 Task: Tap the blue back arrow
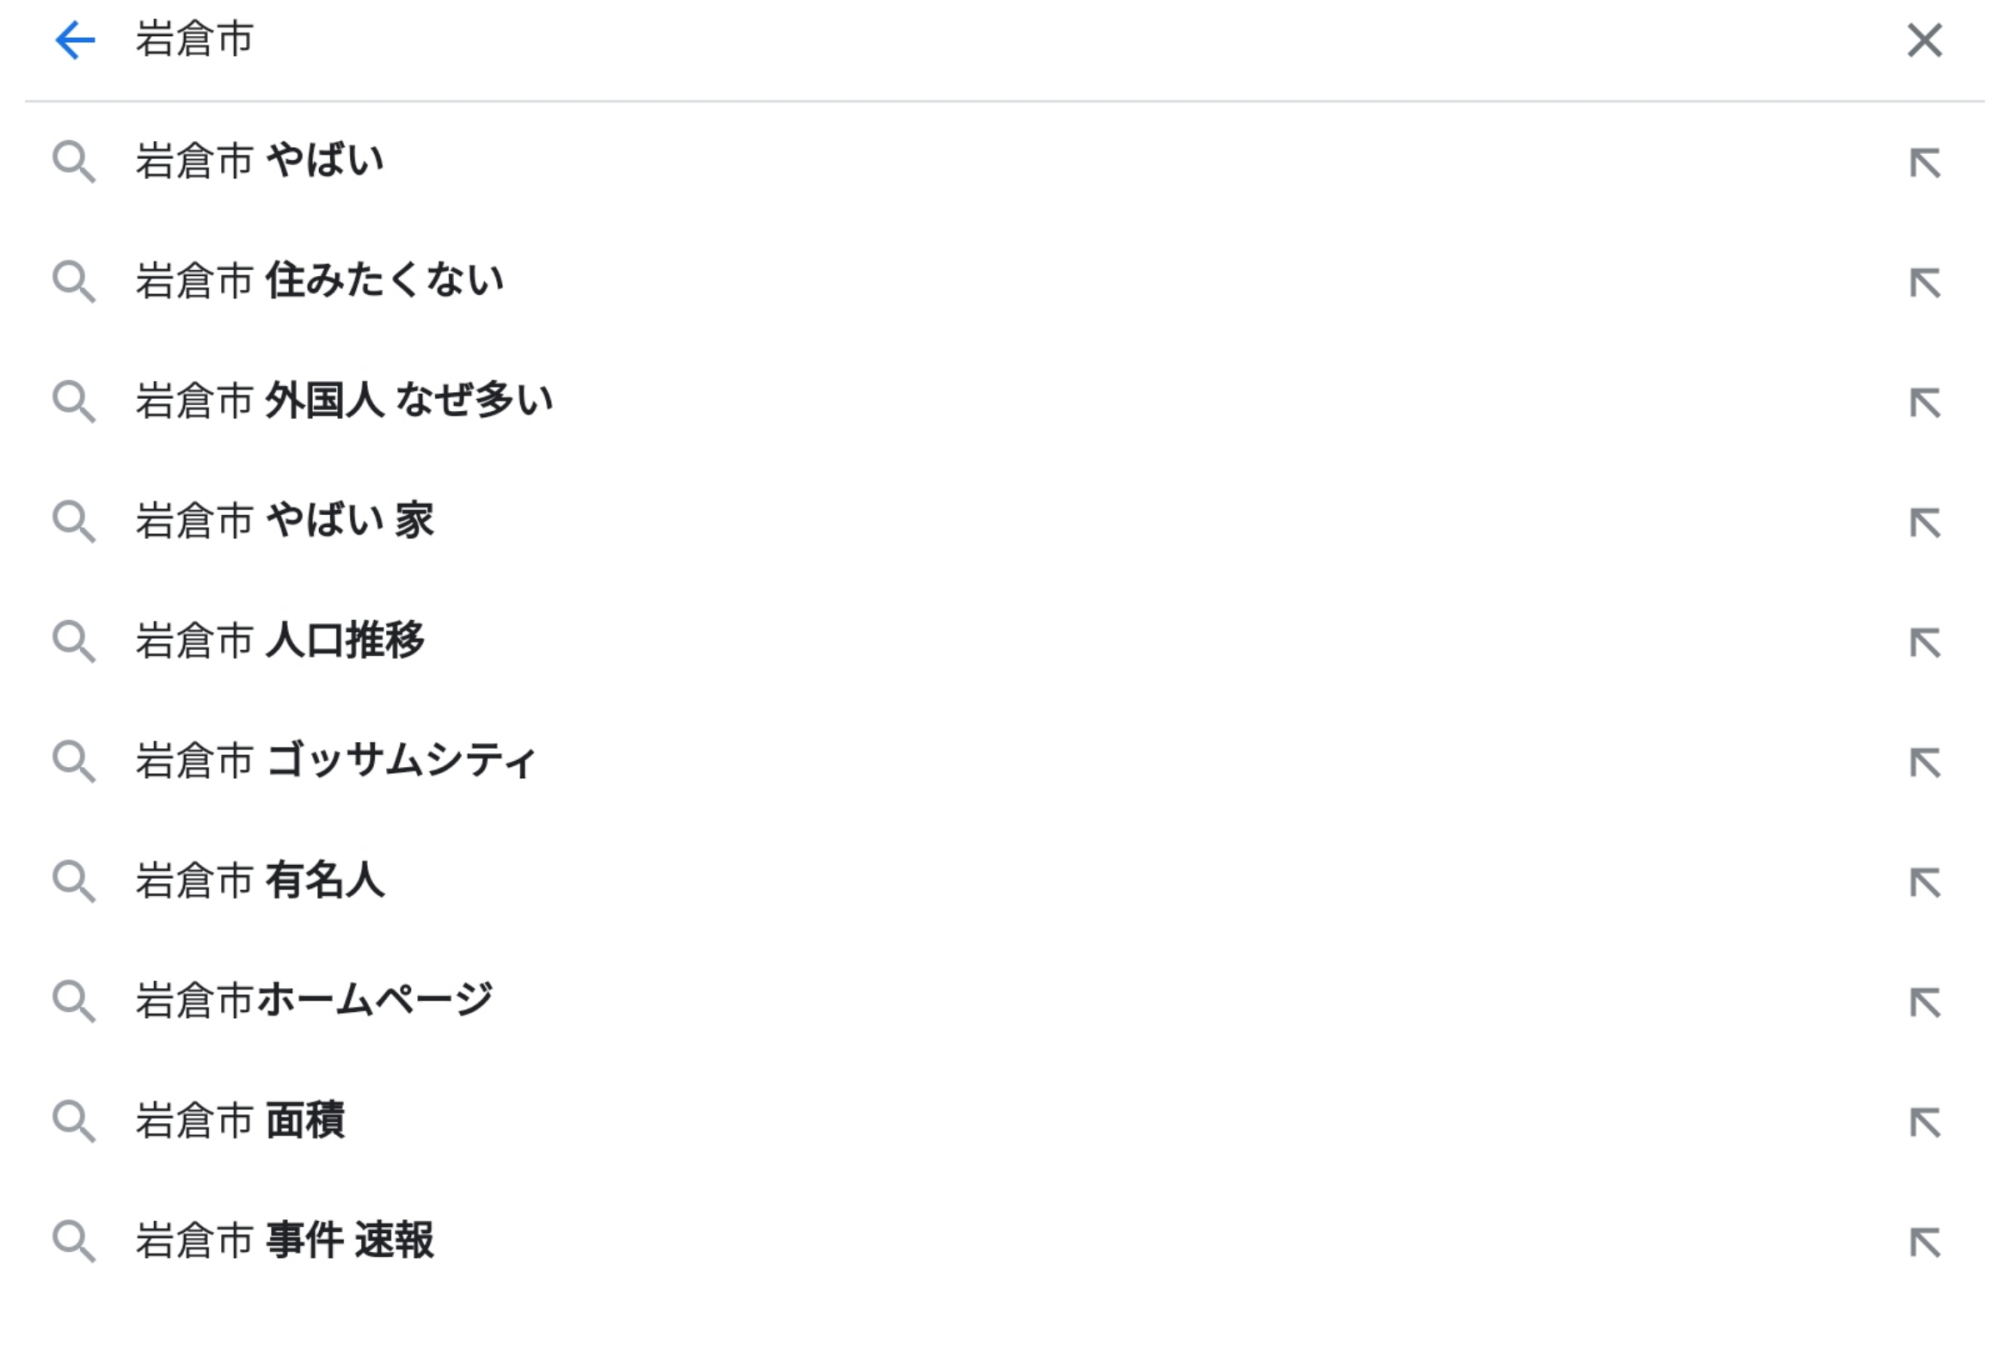point(75,41)
